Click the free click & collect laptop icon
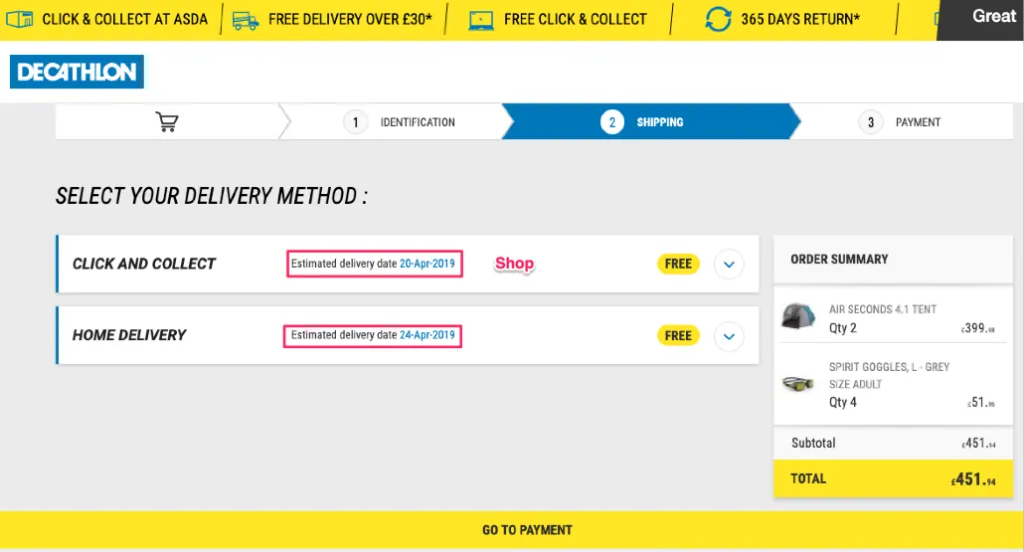 (481, 20)
